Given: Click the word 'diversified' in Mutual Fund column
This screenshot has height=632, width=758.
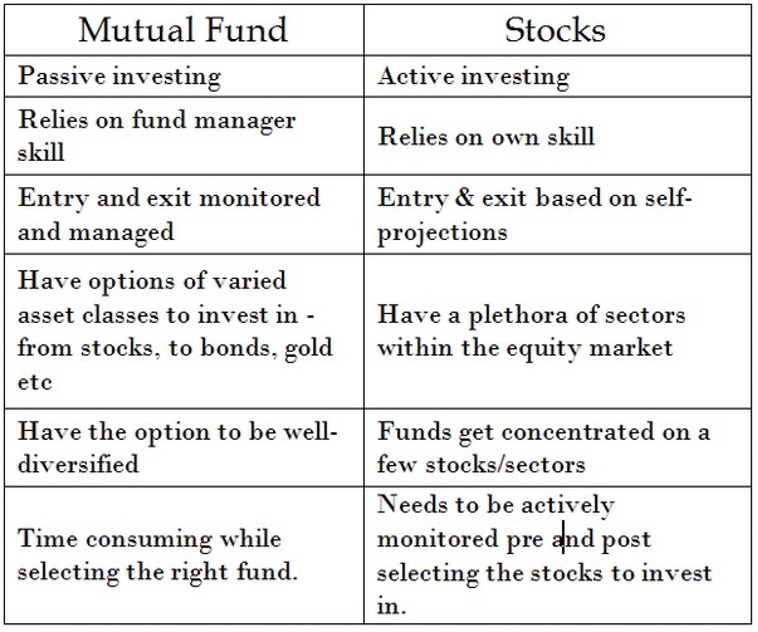Looking at the screenshot, I should [78, 464].
